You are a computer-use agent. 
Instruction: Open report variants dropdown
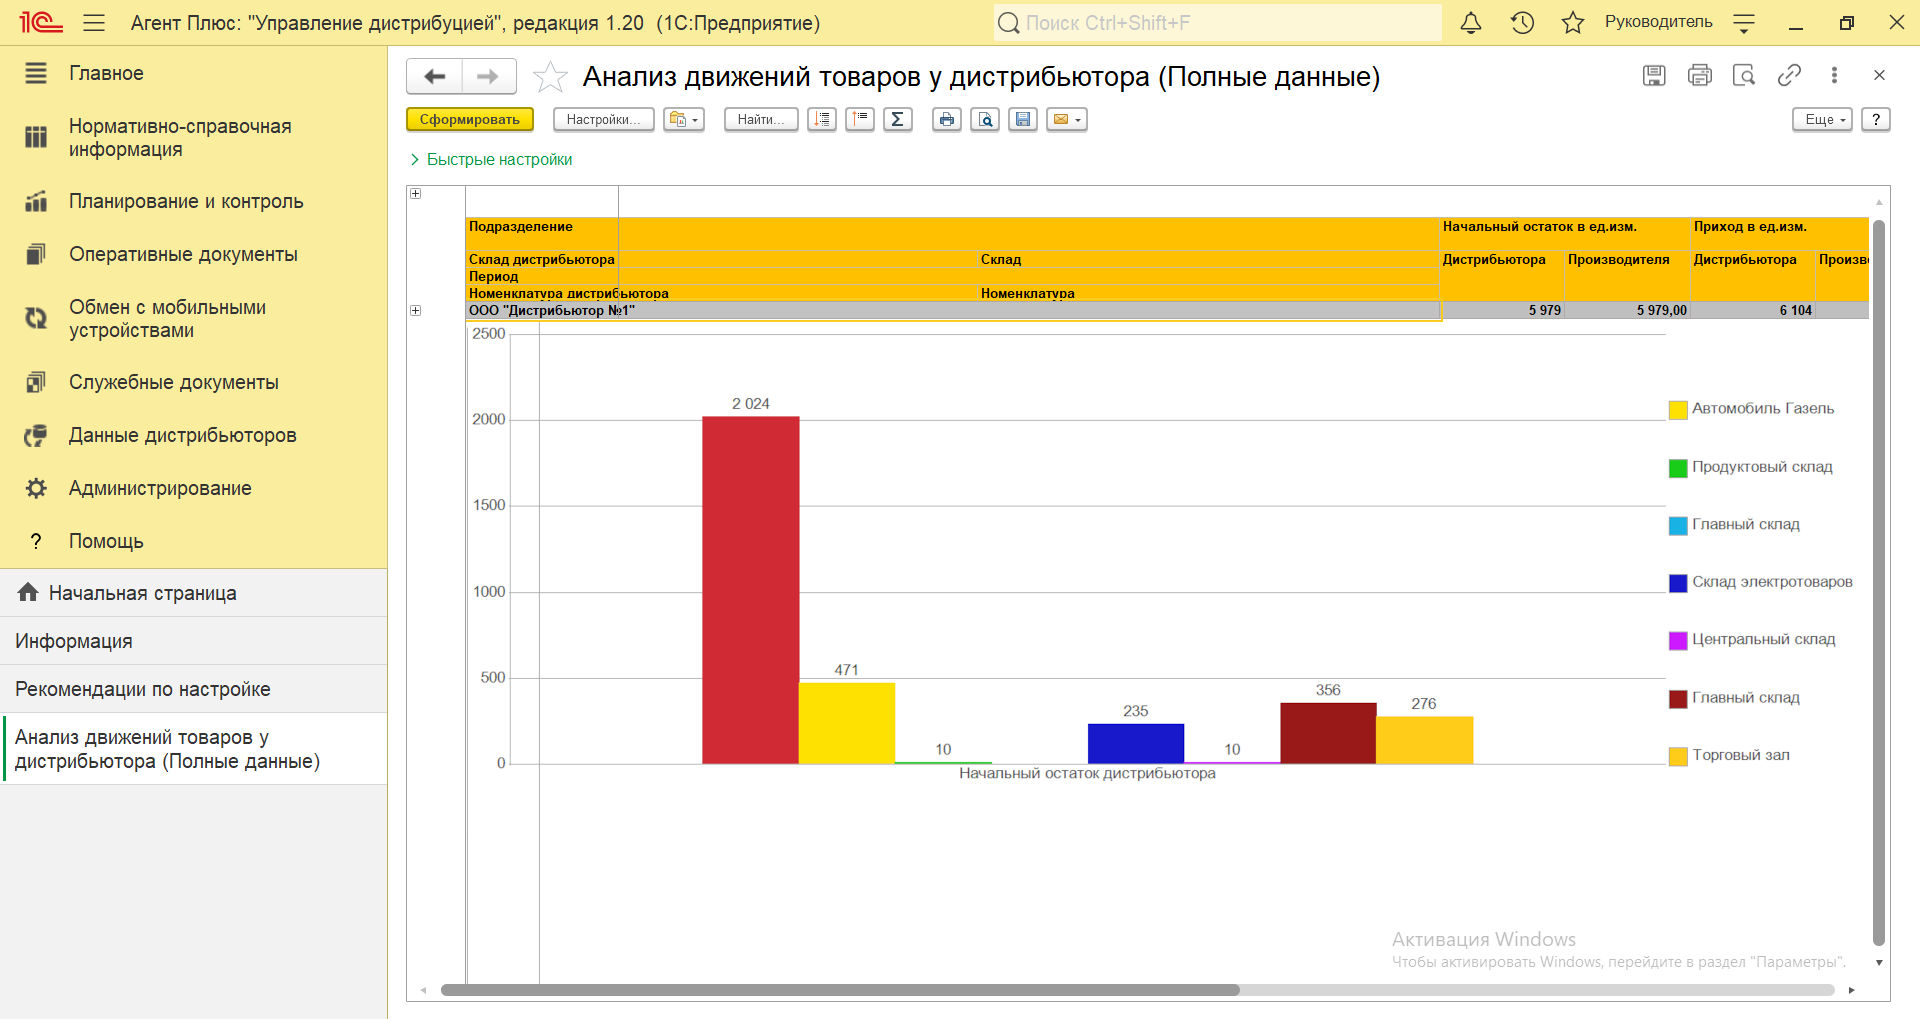pos(684,119)
